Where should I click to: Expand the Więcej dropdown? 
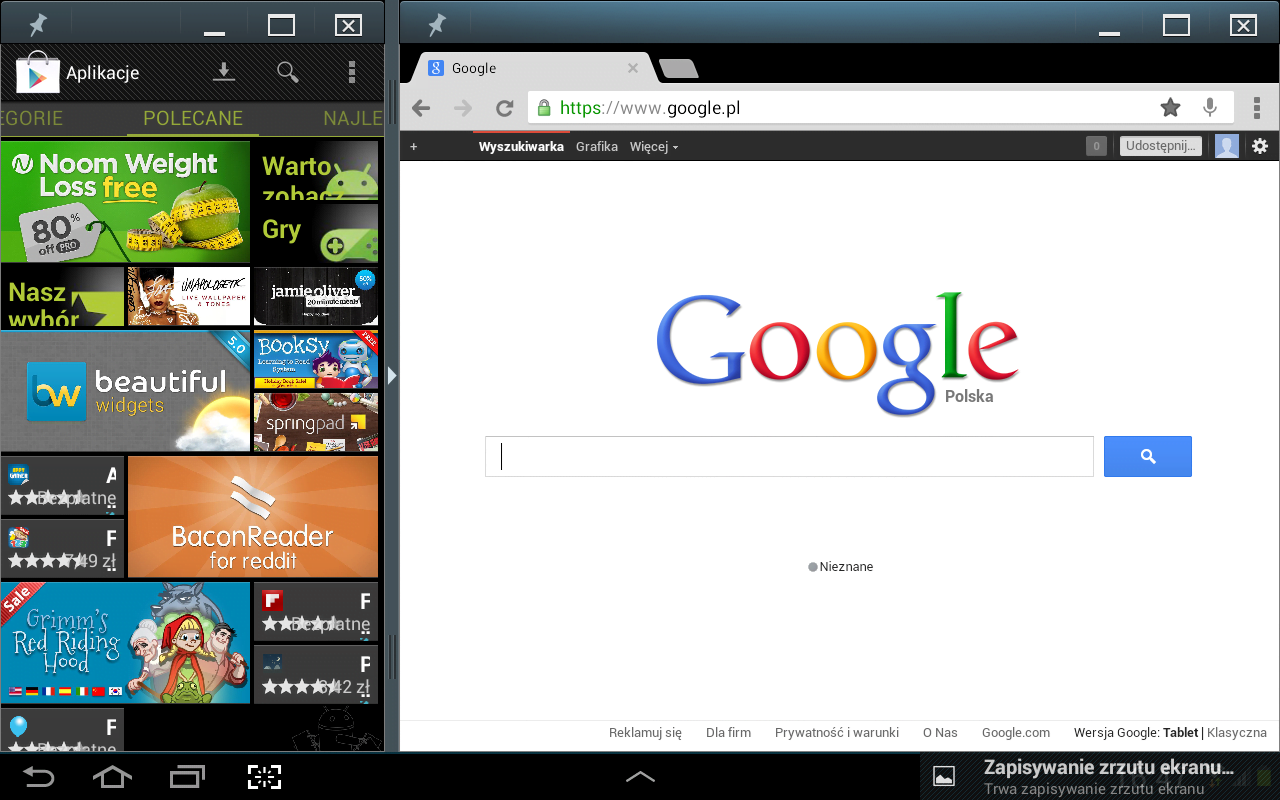click(x=654, y=146)
